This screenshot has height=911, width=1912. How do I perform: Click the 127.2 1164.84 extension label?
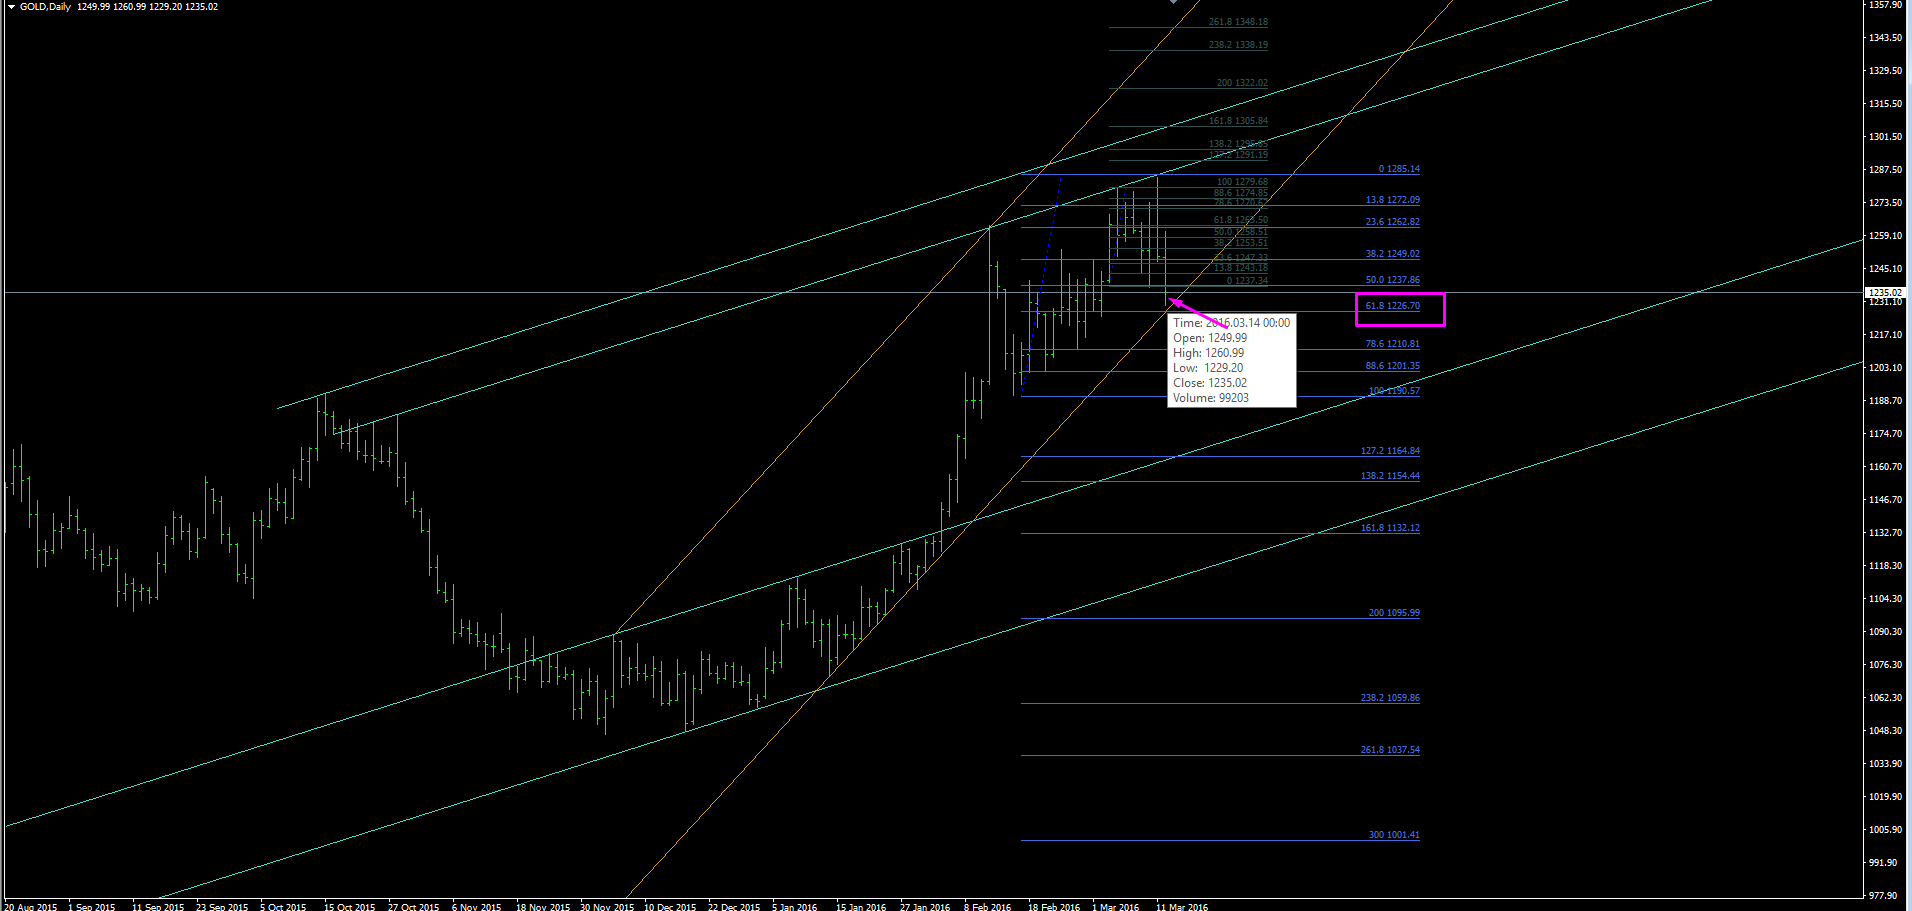1390,451
